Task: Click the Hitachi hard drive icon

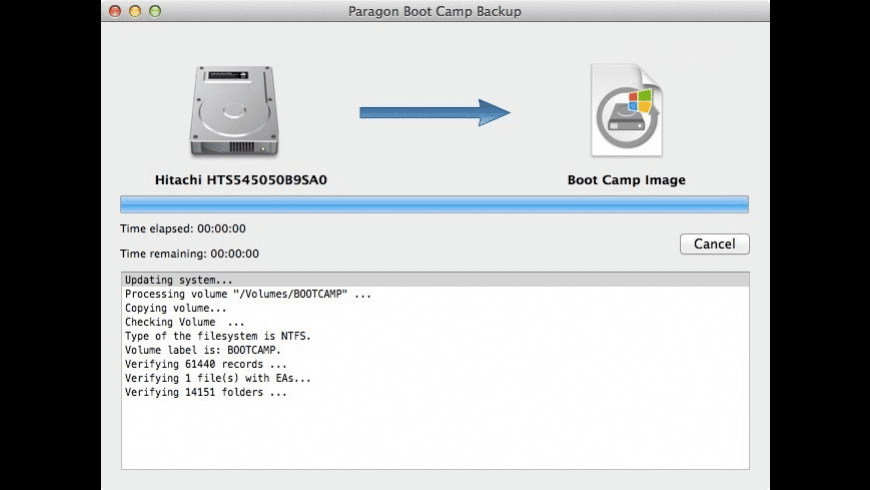Action: click(234, 111)
